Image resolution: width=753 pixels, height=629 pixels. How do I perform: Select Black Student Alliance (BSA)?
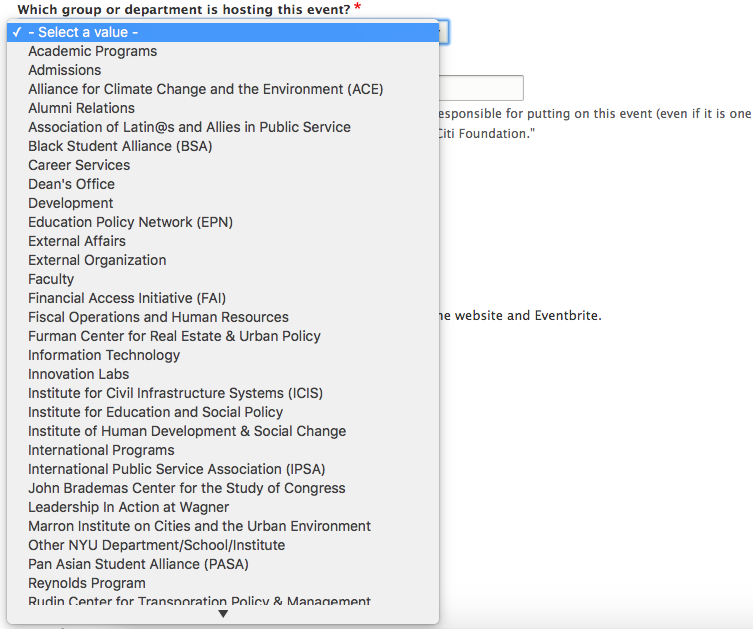(120, 146)
